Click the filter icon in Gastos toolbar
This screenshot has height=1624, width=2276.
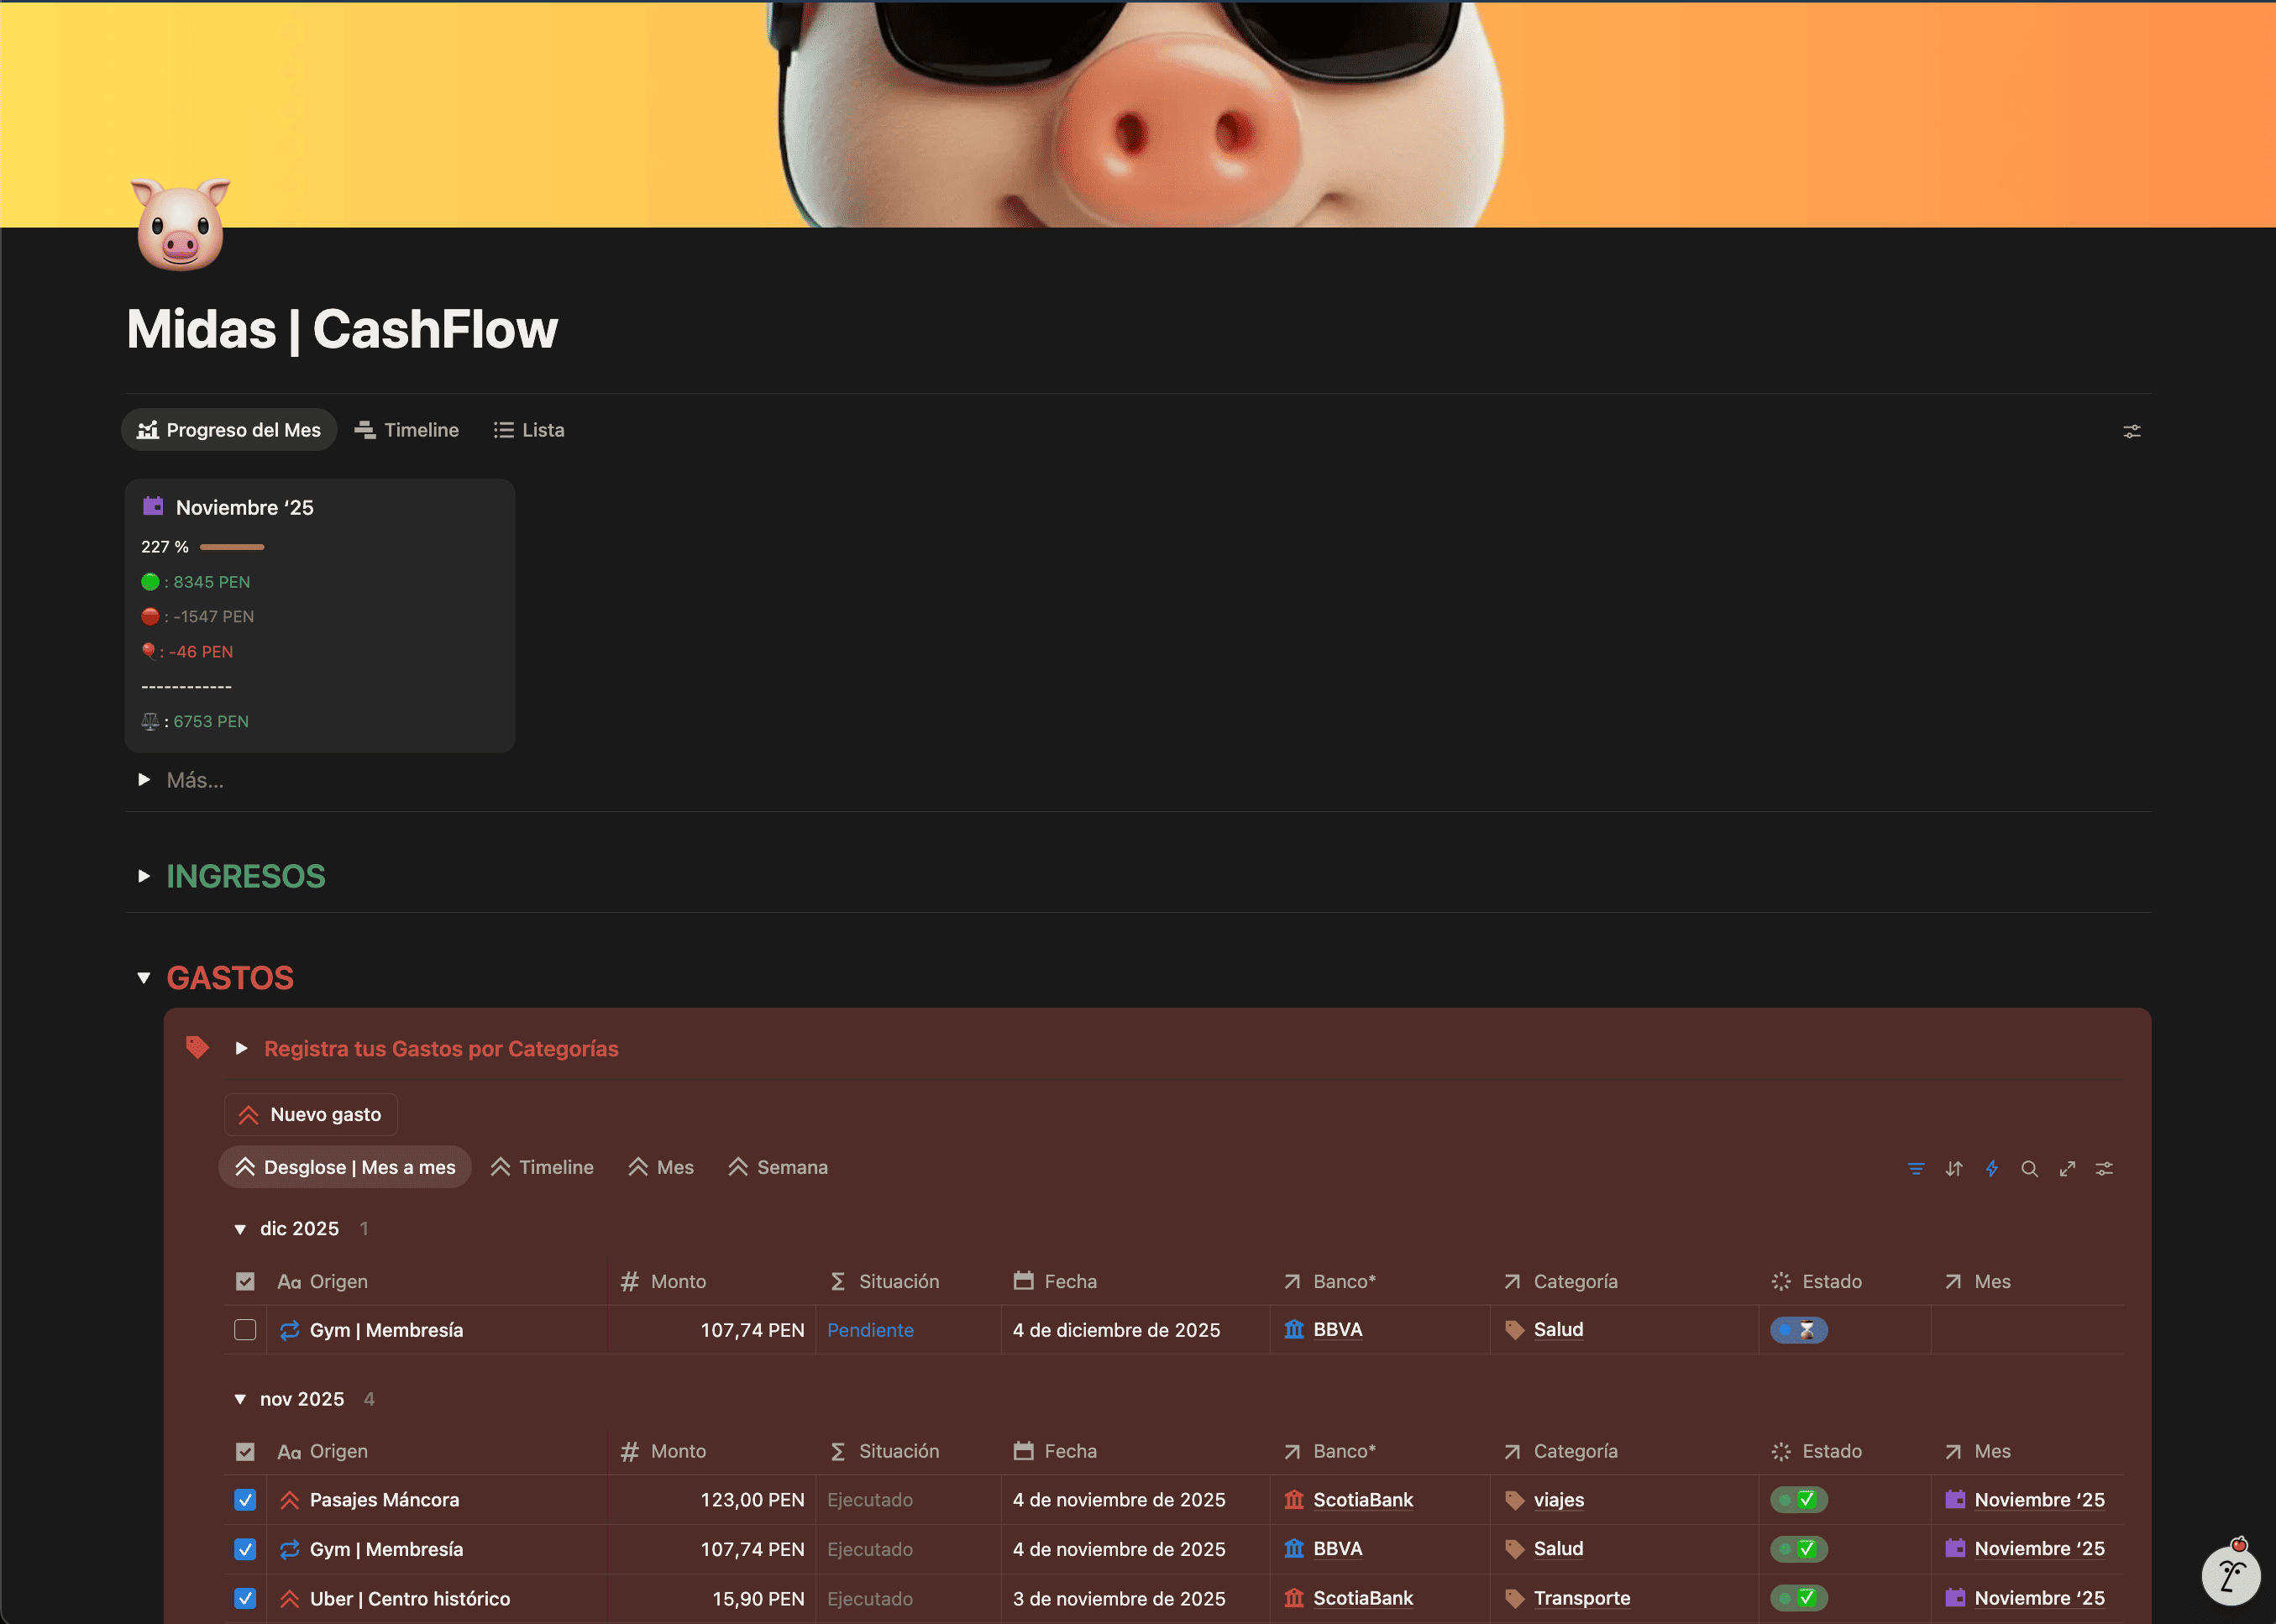tap(1915, 1168)
